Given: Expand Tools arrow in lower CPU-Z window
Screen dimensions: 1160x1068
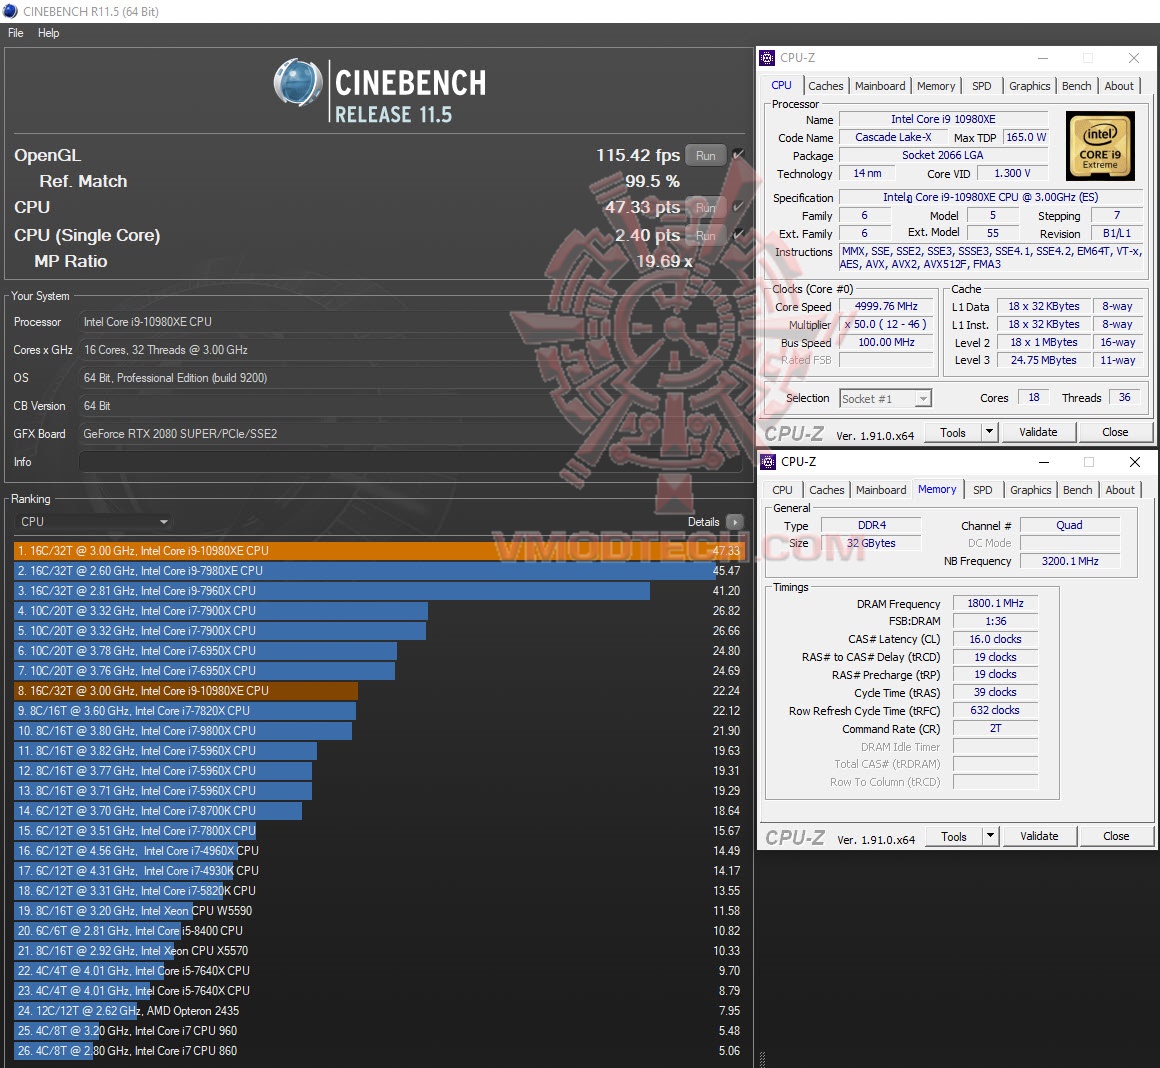Looking at the screenshot, I should [x=990, y=836].
